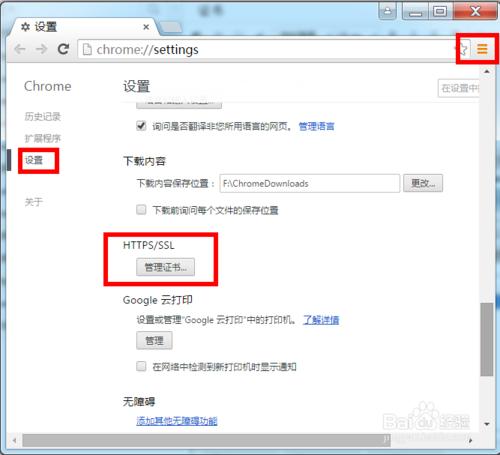This screenshot has width=500, height=455.
Task: Toggle the translate pages checkbox
Action: tap(141, 126)
